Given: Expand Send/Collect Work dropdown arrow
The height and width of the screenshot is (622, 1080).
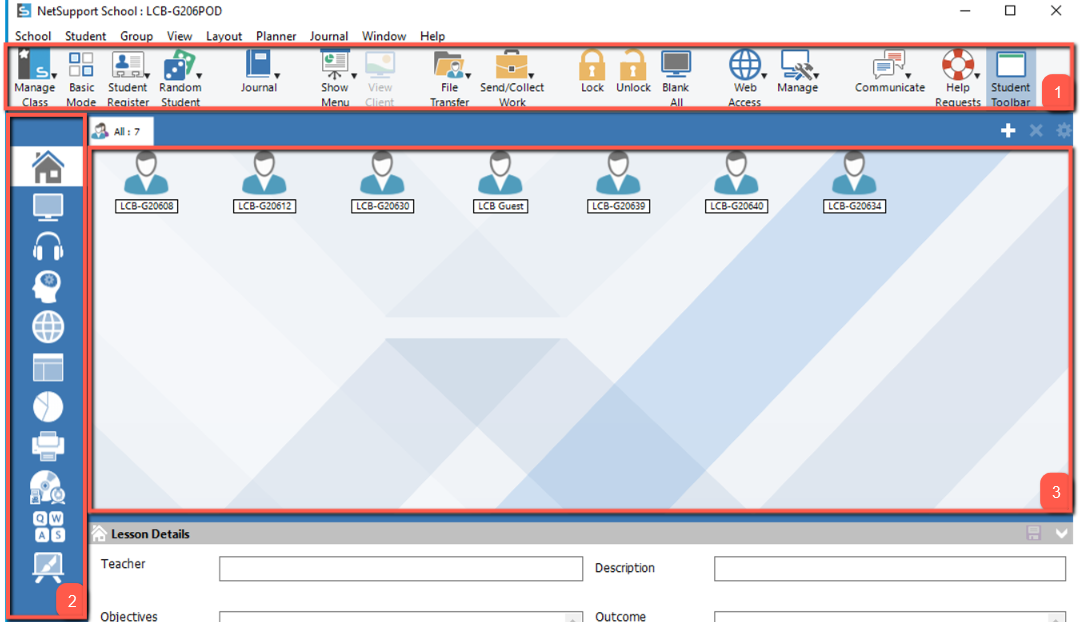Looking at the screenshot, I should [x=531, y=76].
